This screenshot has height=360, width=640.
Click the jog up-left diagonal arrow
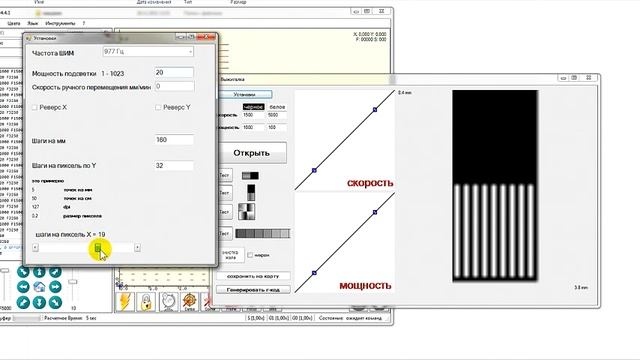pyautogui.click(x=23, y=271)
